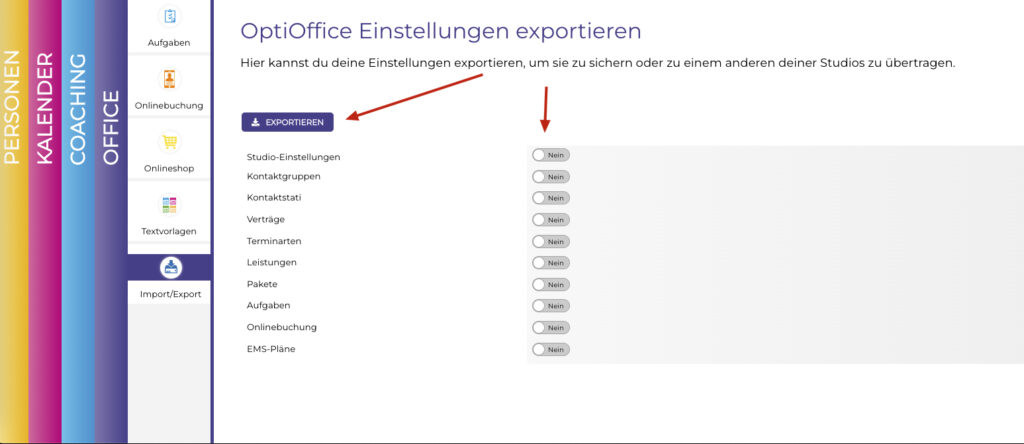Click the OptiOffice Einstellungen exportieren heading
This screenshot has width=1024, height=444.
441,31
